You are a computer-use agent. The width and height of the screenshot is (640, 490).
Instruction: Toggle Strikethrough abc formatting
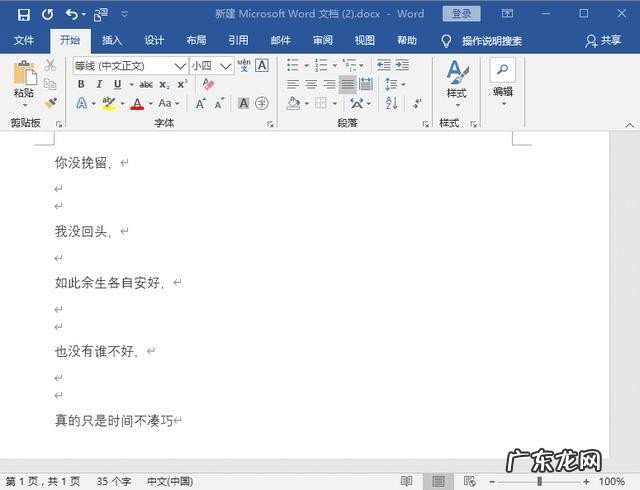coord(146,85)
